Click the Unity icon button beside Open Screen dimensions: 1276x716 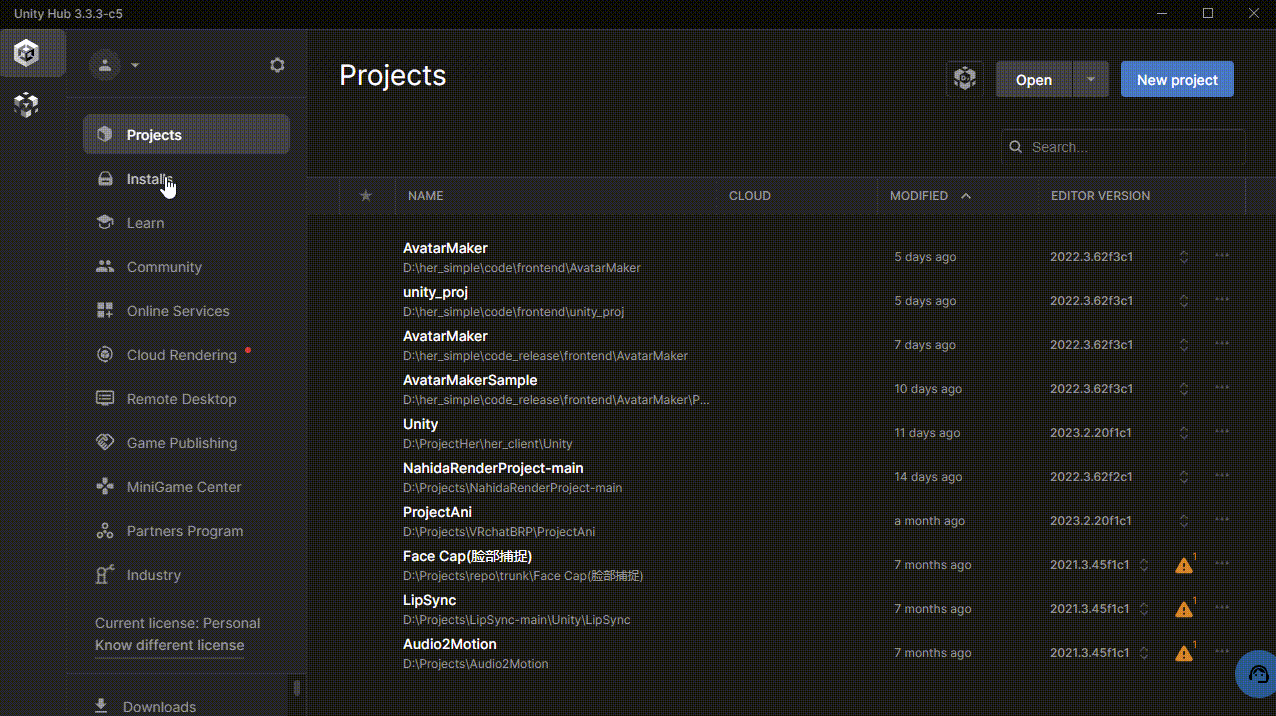[x=964, y=80]
